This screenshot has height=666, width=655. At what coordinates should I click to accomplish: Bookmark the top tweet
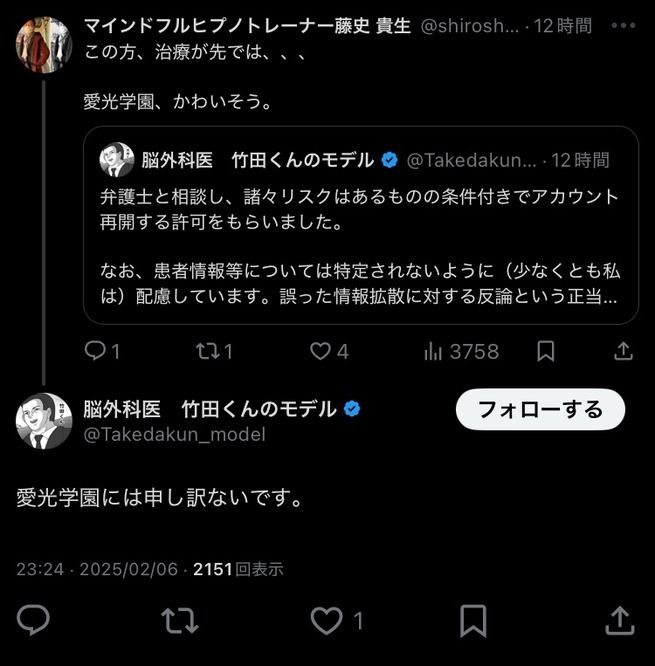(546, 351)
